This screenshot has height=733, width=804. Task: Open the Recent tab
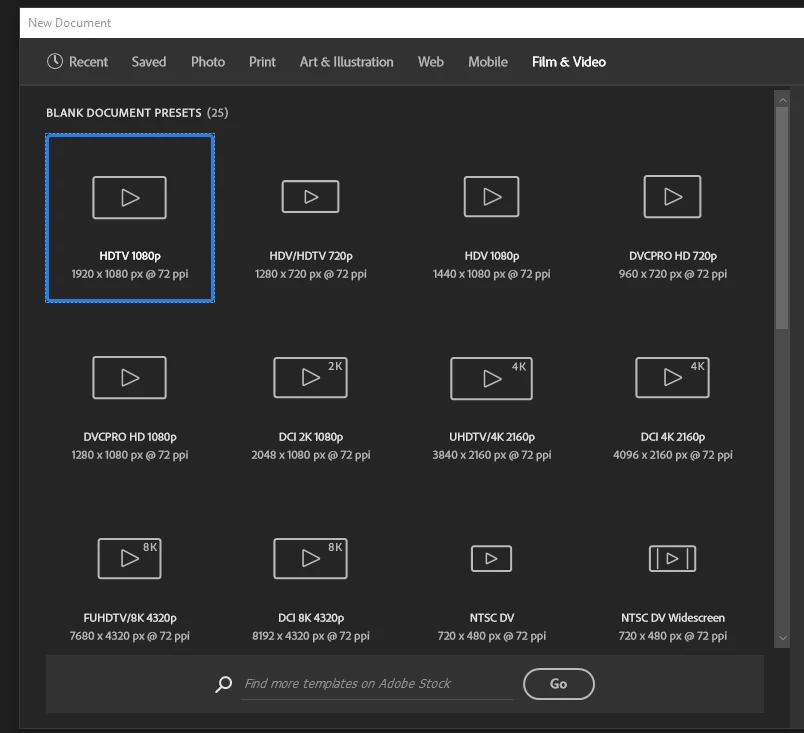[x=88, y=62]
